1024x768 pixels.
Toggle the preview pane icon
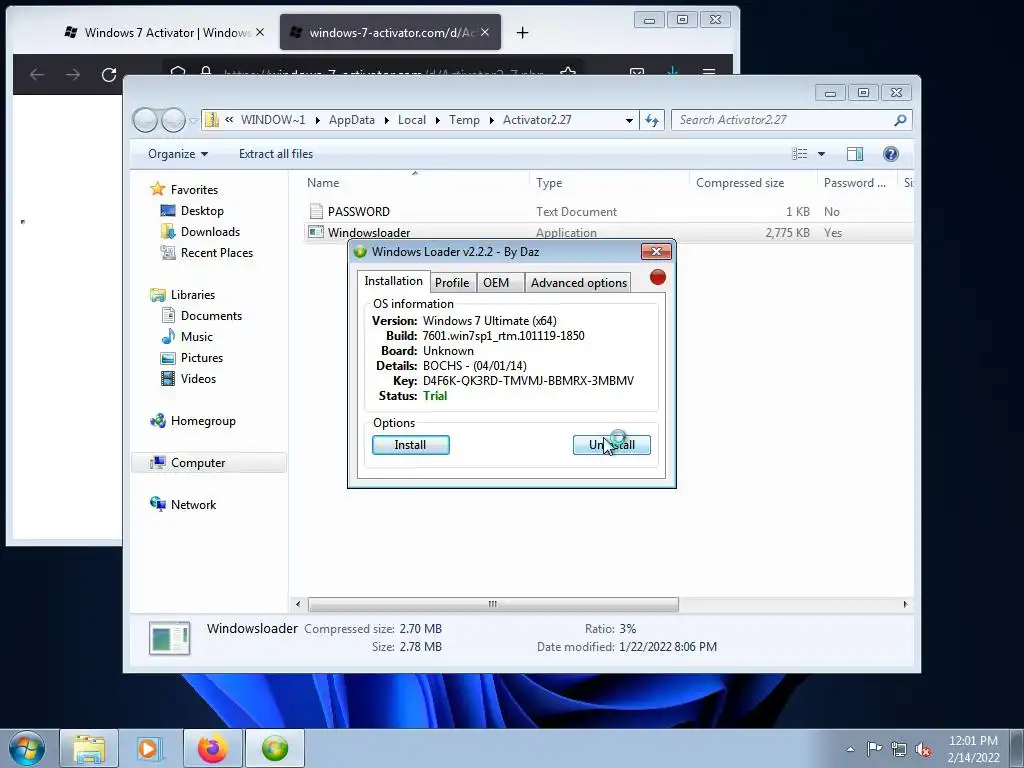coord(855,154)
